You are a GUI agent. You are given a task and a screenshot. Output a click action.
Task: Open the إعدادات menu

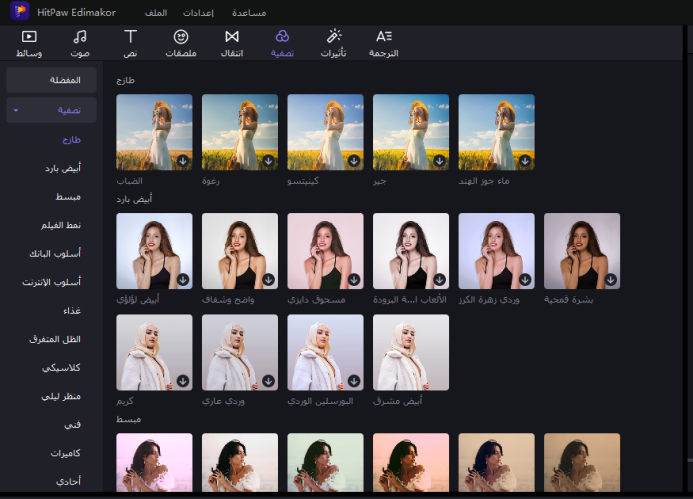(198, 13)
